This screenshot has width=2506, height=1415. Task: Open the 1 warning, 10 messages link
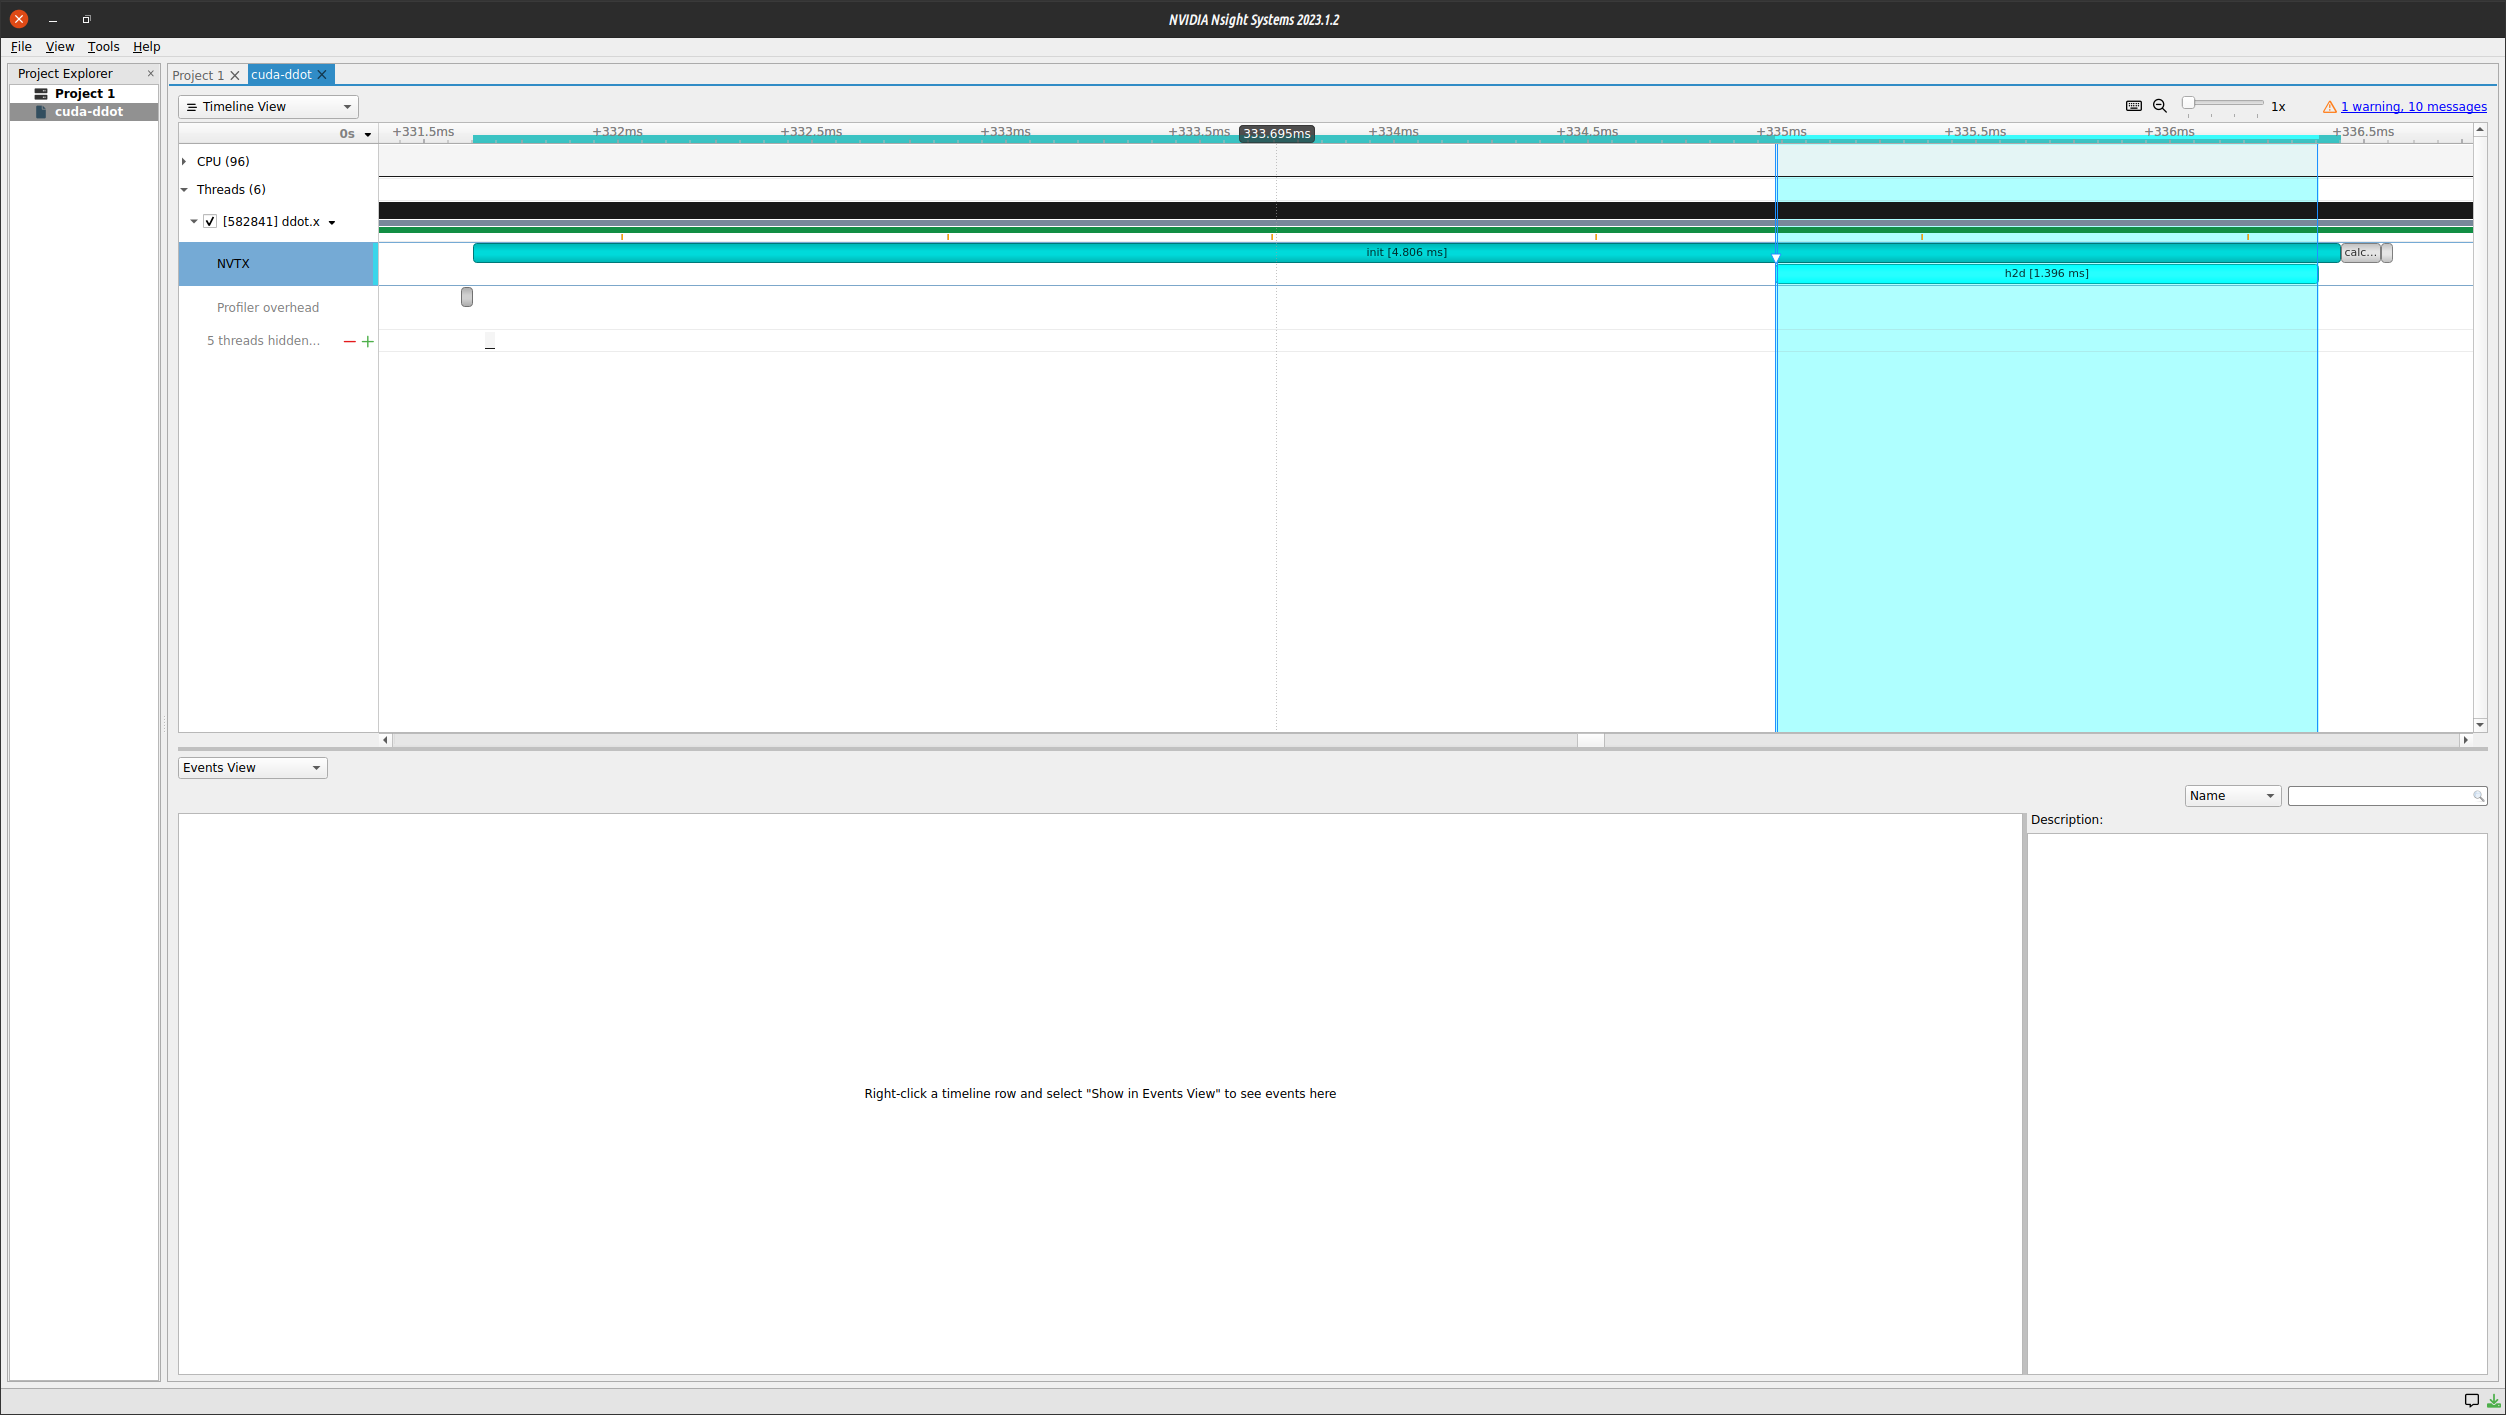click(x=2413, y=107)
